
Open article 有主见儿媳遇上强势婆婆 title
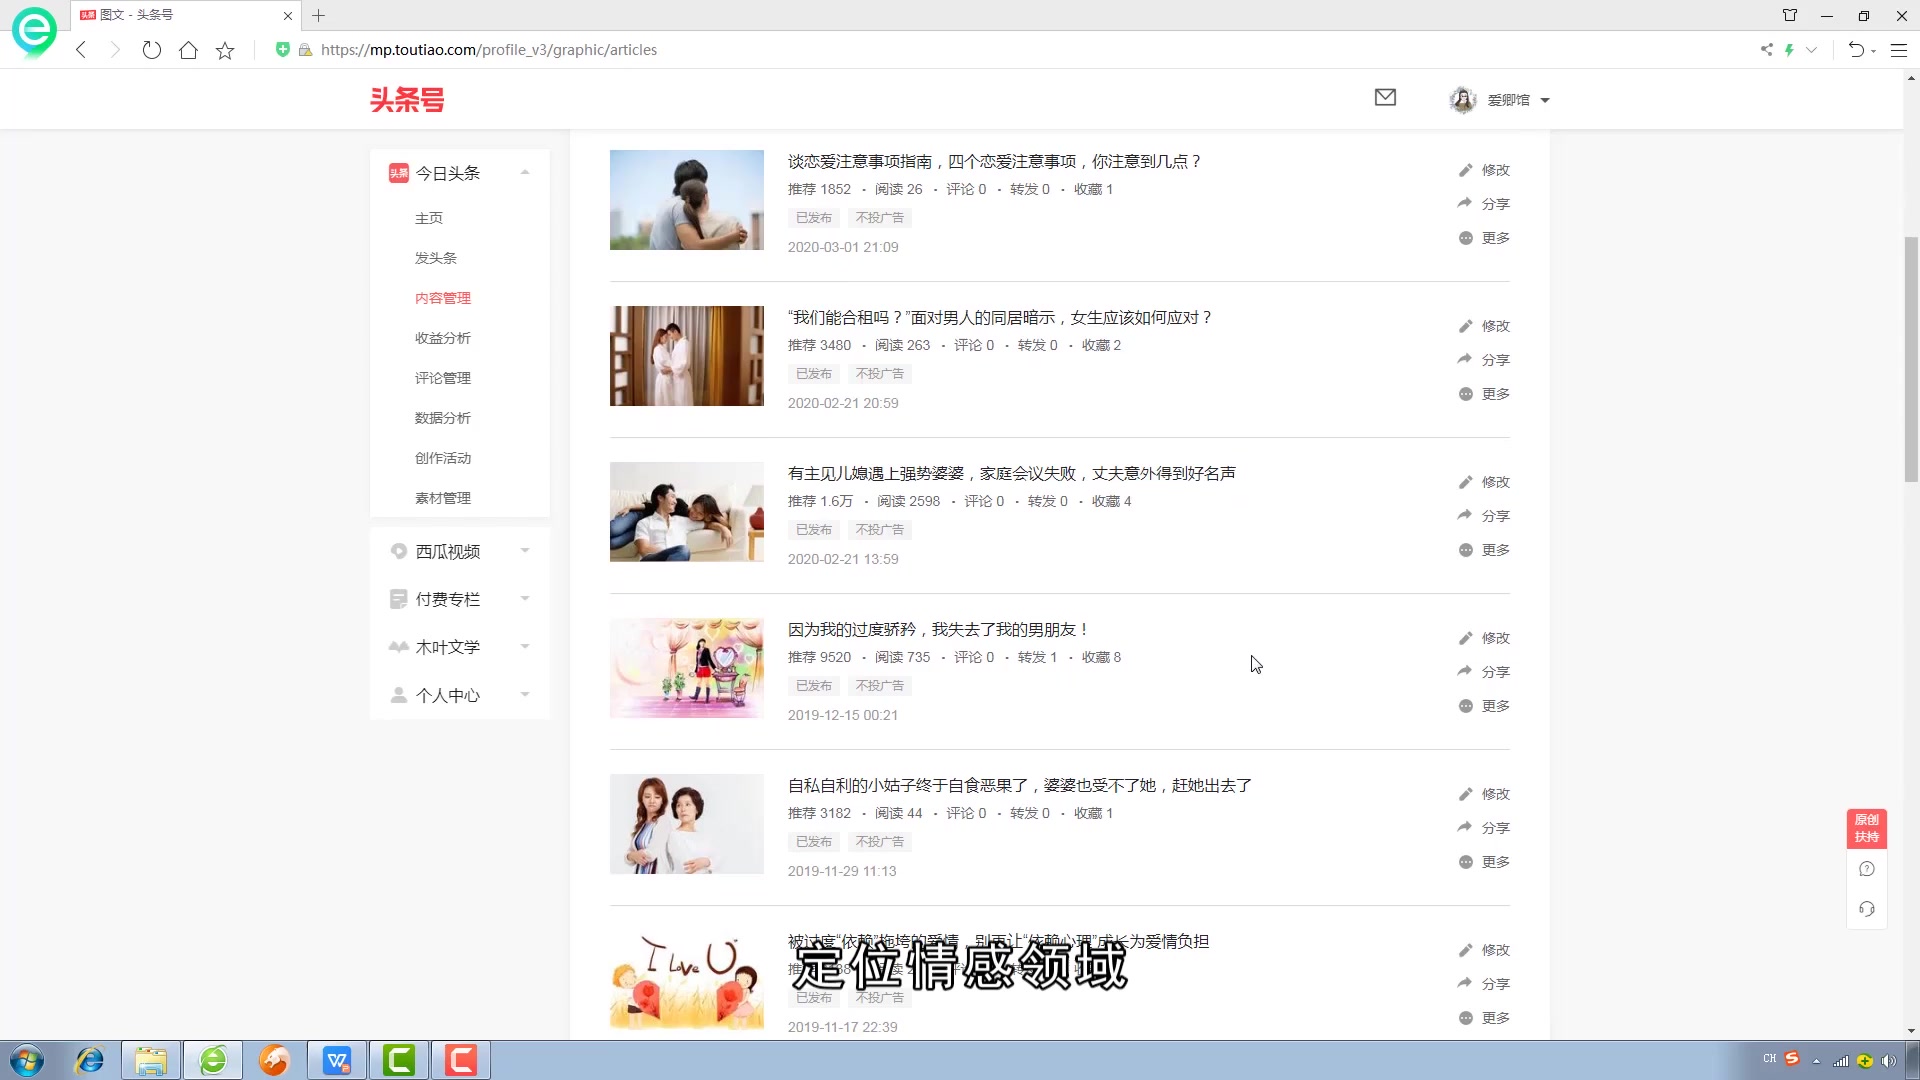coord(1012,473)
